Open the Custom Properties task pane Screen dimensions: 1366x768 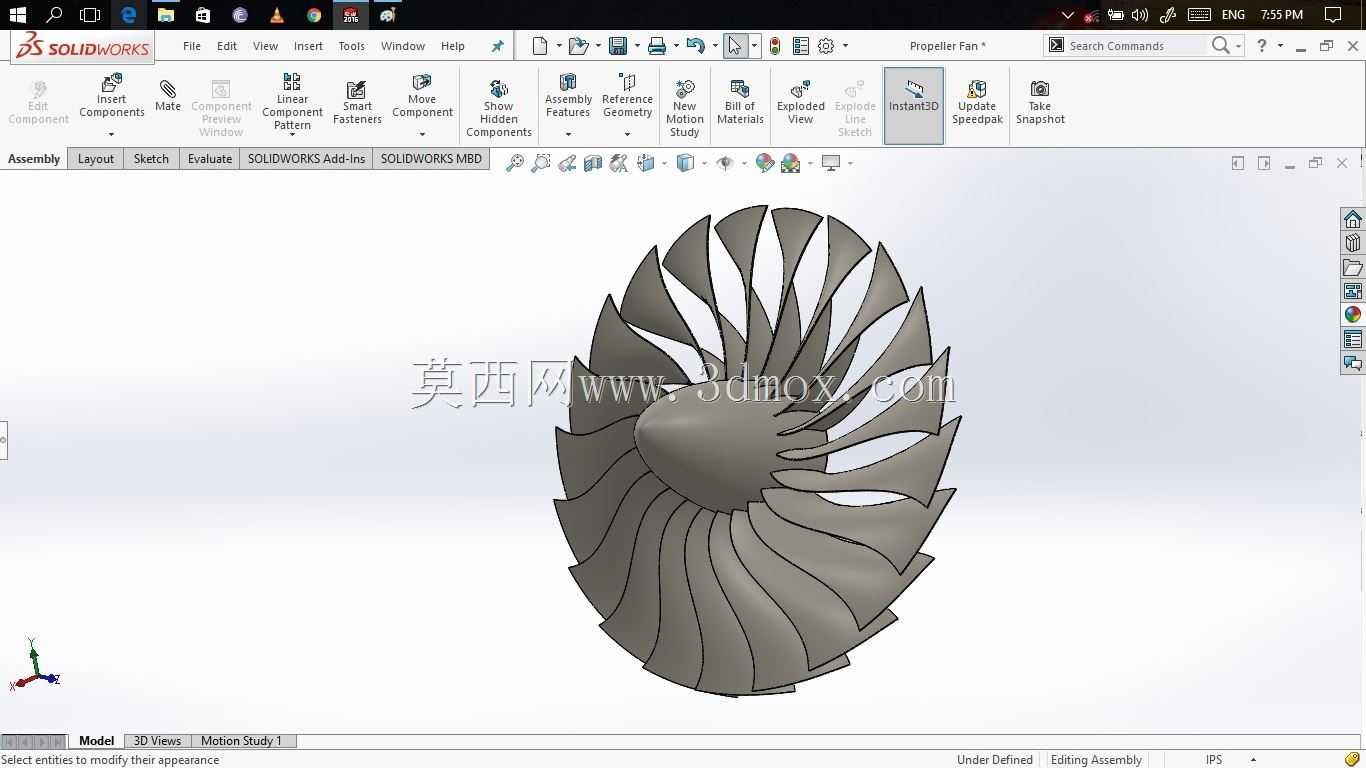tap(1353, 339)
